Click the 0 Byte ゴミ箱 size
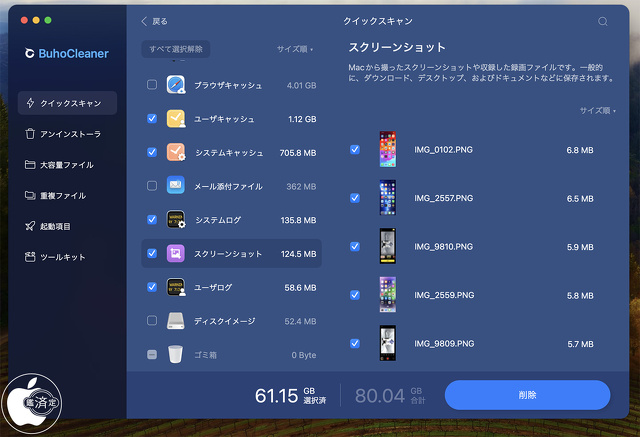The height and width of the screenshot is (437, 640). (x=304, y=355)
